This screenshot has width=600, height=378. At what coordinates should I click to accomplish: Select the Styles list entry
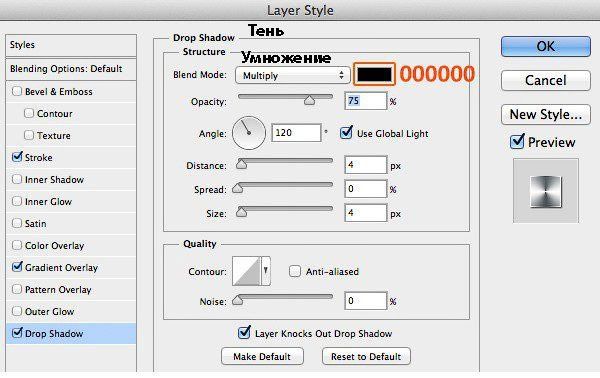coord(71,45)
